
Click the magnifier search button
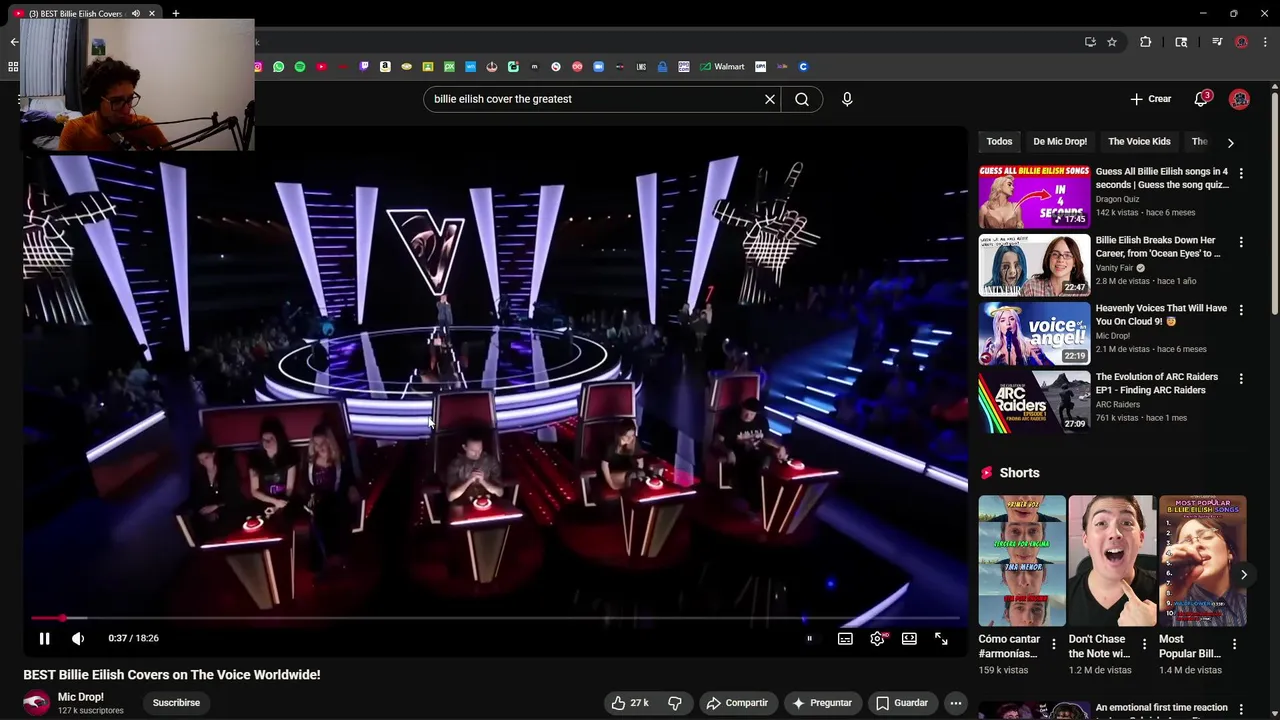802,99
